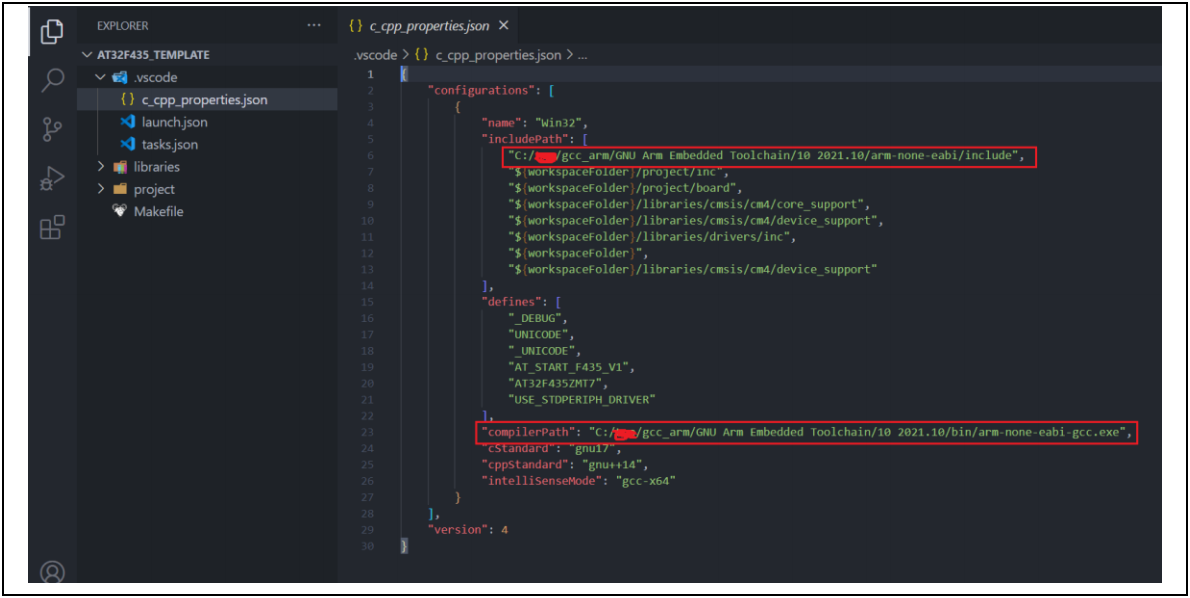This screenshot has height=598, width=1190.
Task: Open the Explorer view in activity bar
Action: (x=52, y=32)
